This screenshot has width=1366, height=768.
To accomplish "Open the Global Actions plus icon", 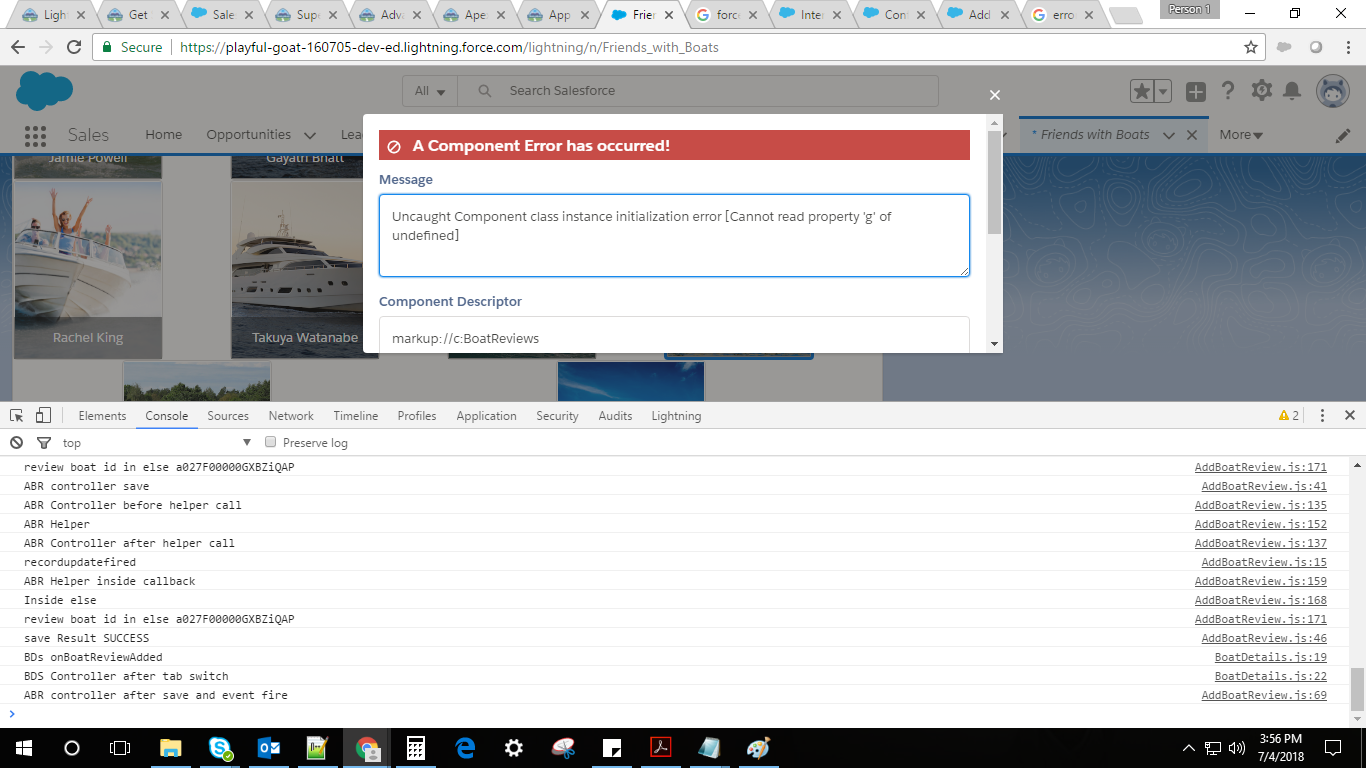I will click(1196, 91).
